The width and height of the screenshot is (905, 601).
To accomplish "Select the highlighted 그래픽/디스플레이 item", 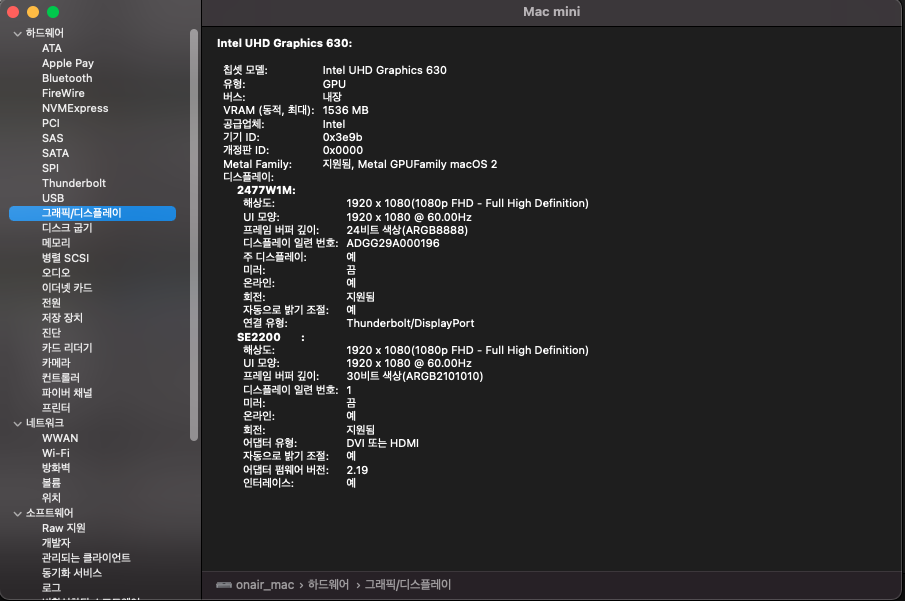I will click(92, 214).
